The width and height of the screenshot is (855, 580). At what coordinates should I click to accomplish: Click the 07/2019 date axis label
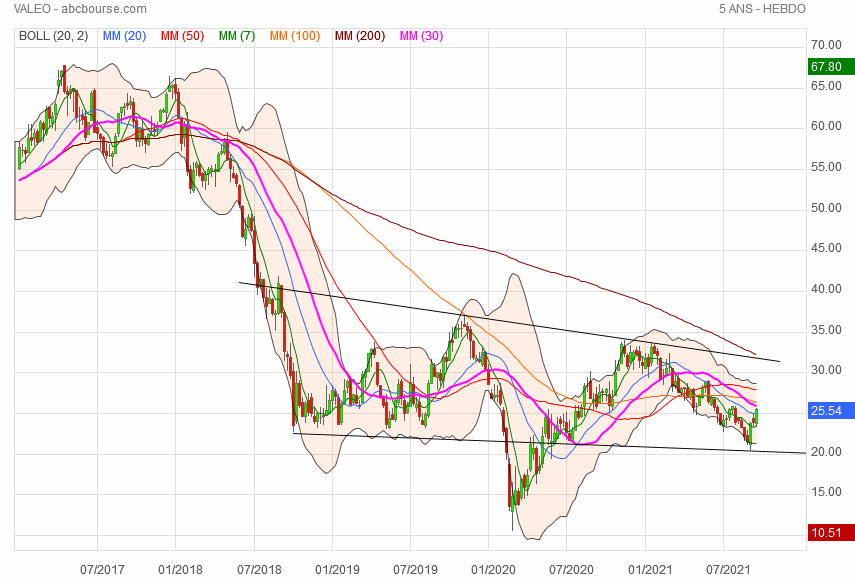point(415,570)
